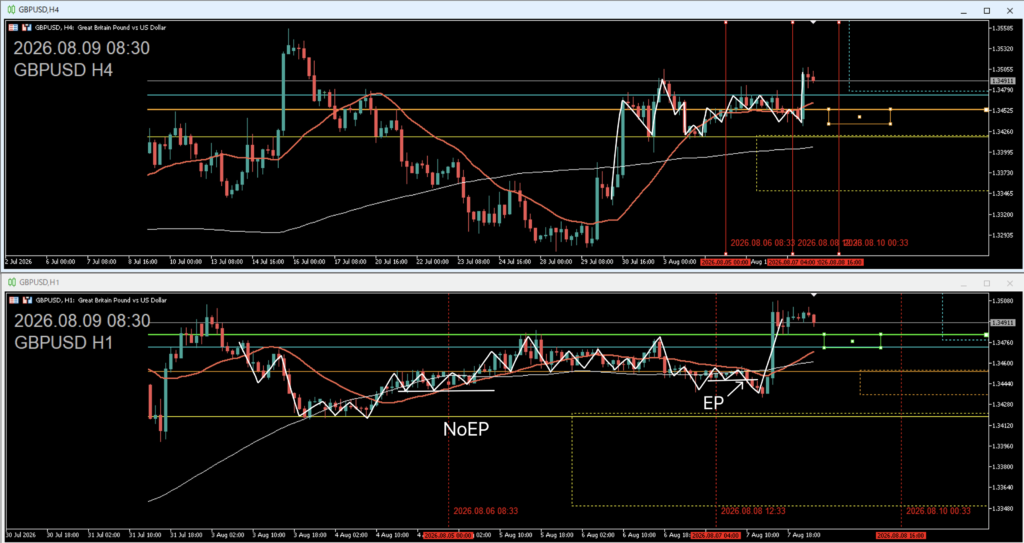Click the GBPUSD H4 large label
Image resolution: width=1024 pixels, height=543 pixels.
coord(64,70)
